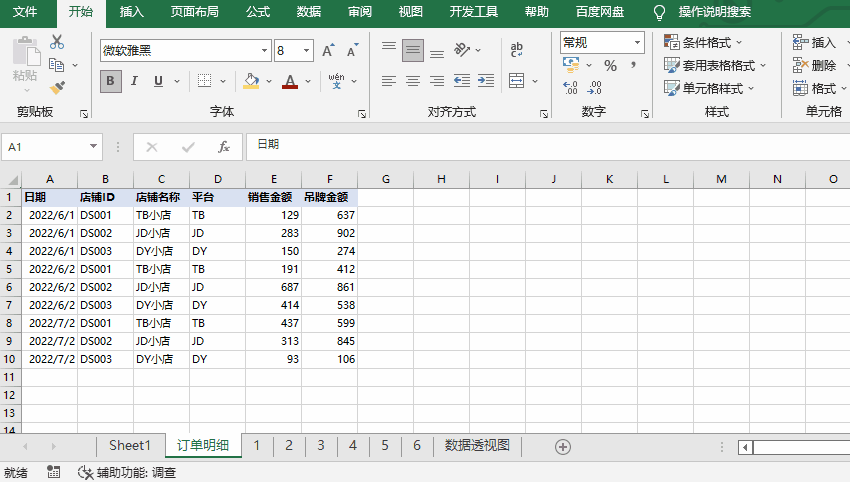This screenshot has width=850, height=482.
Task: Click Merge and Center icon
Action: tap(517, 81)
